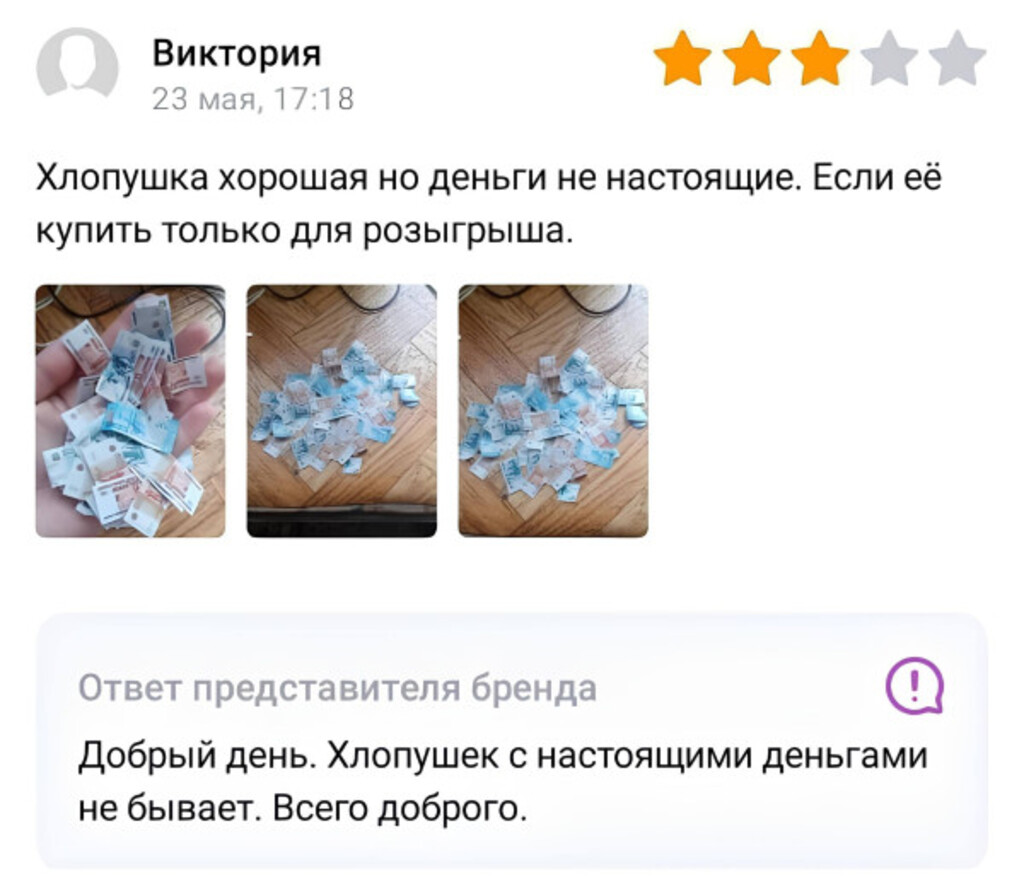Click the review date 23 мая, 17:18

pyautogui.click(x=253, y=99)
